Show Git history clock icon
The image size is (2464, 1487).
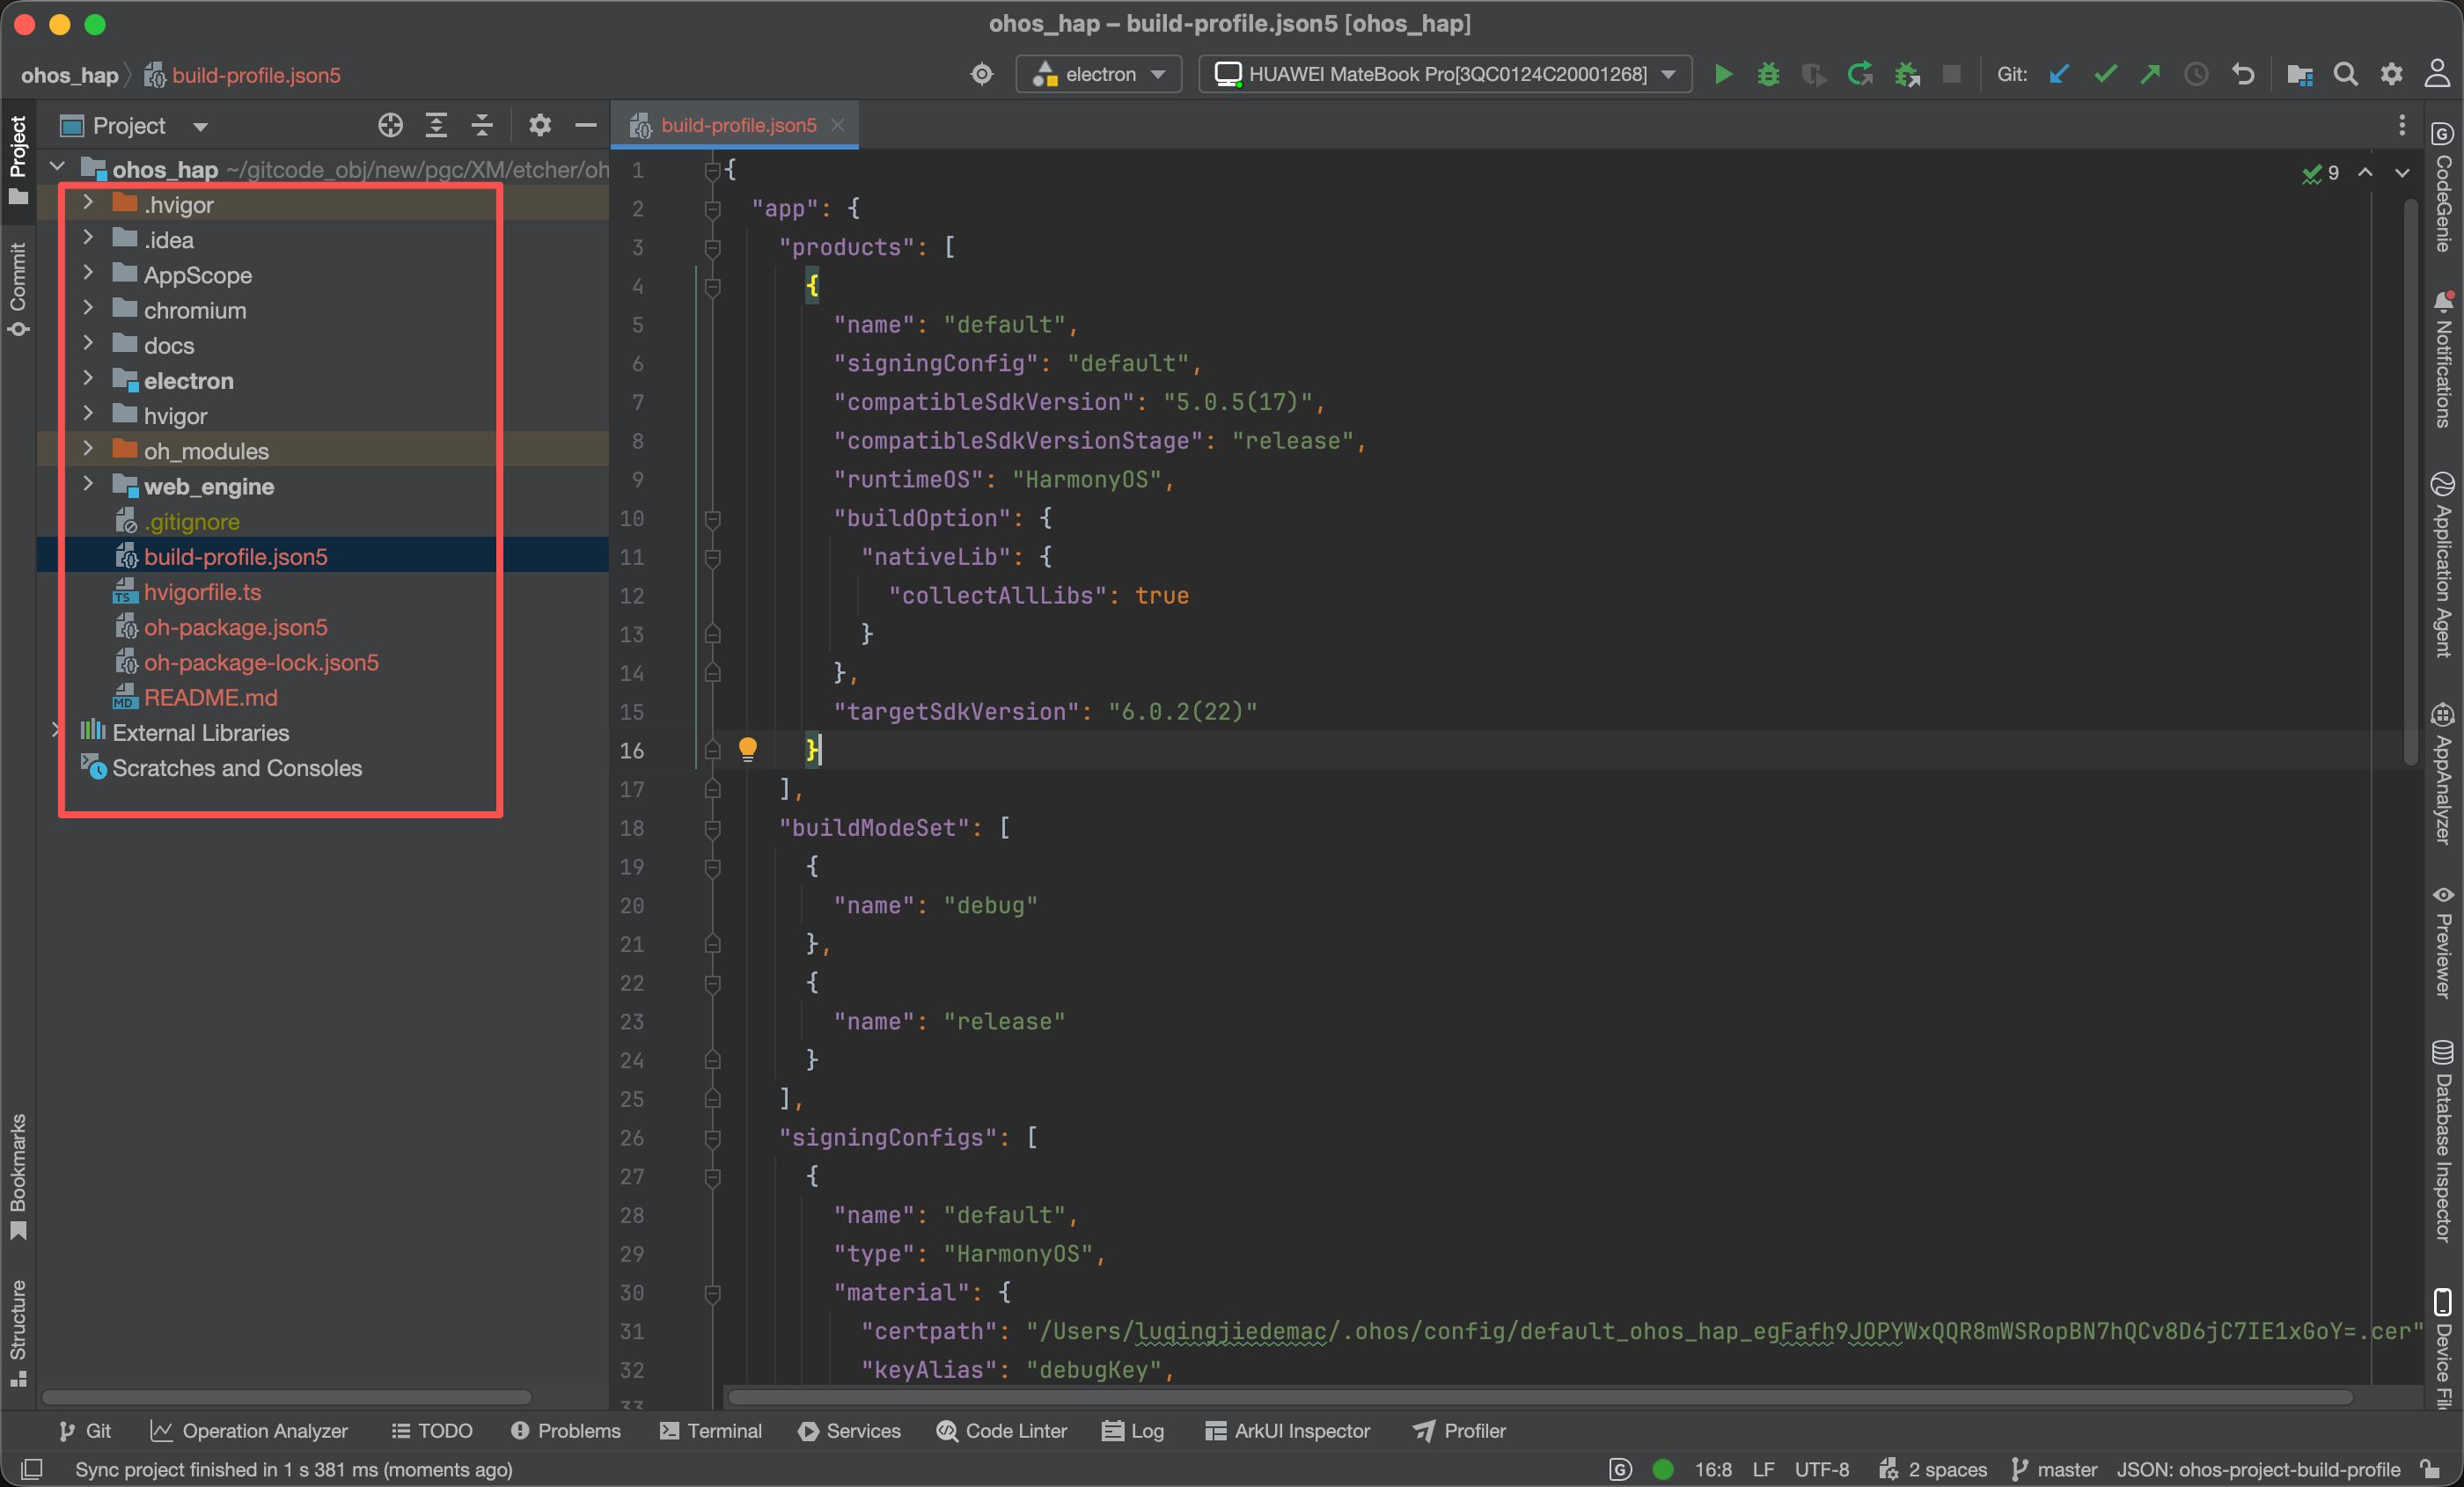pos(2196,75)
